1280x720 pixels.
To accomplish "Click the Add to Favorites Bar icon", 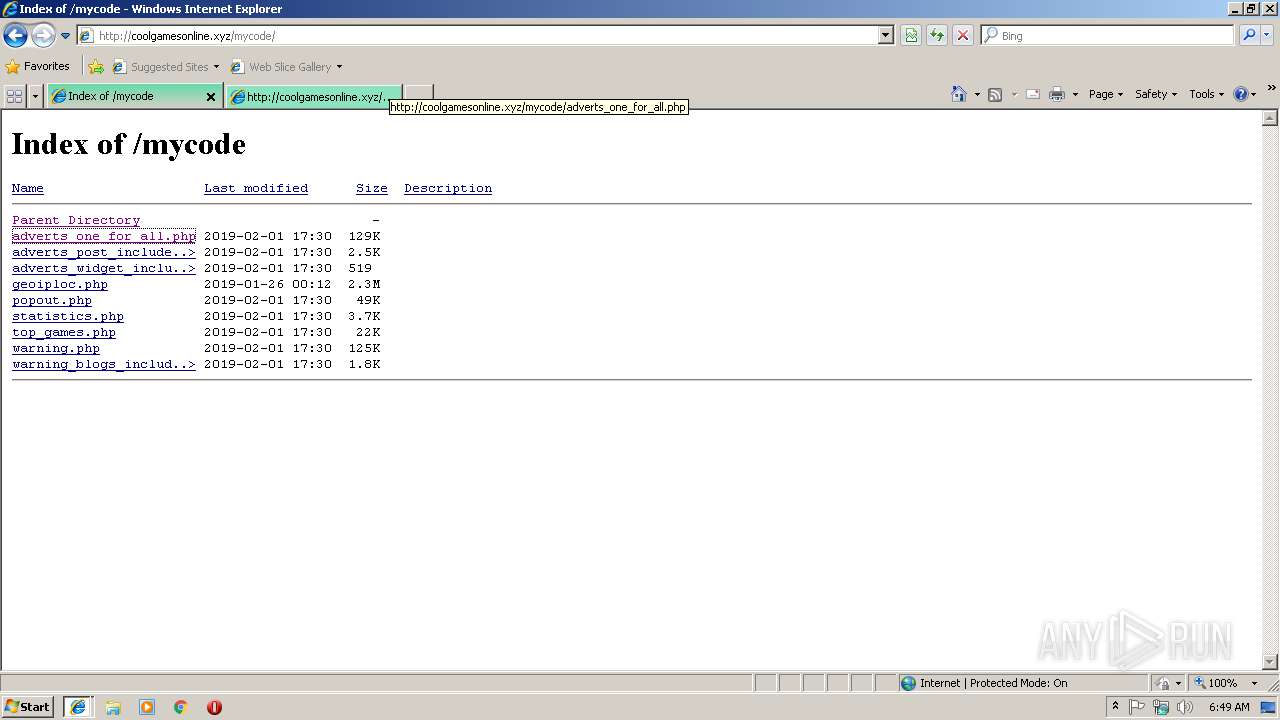I will (96, 67).
